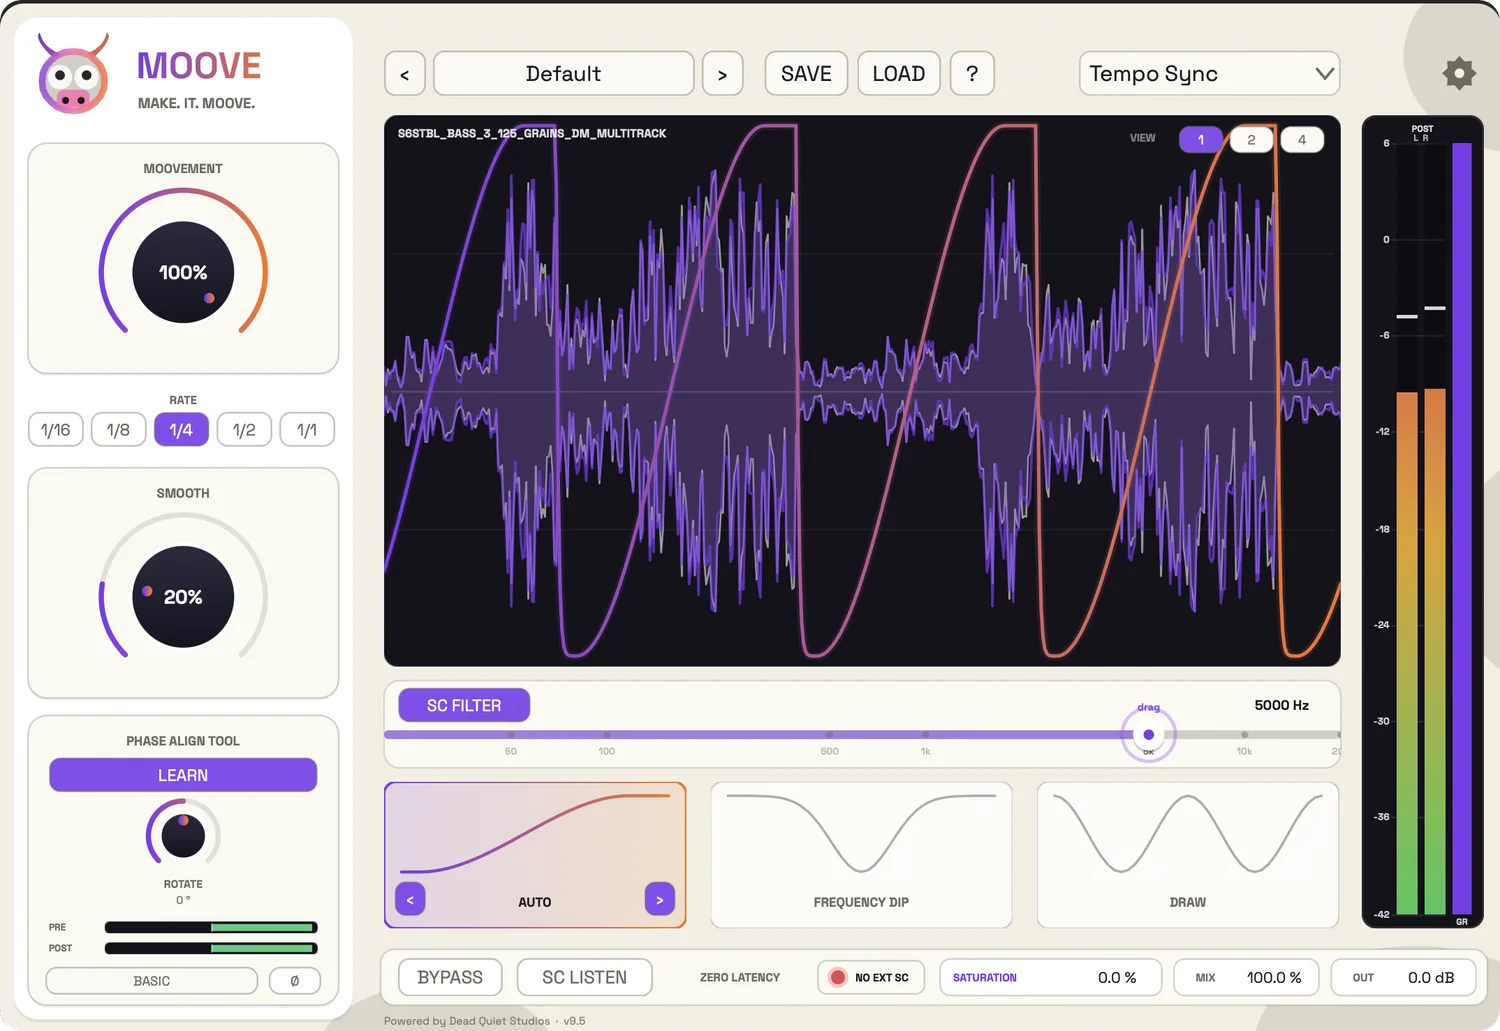Screen dimensions: 1500x1031
Task: Click the OUT 0.0 dB field
Action: (x=1404, y=977)
